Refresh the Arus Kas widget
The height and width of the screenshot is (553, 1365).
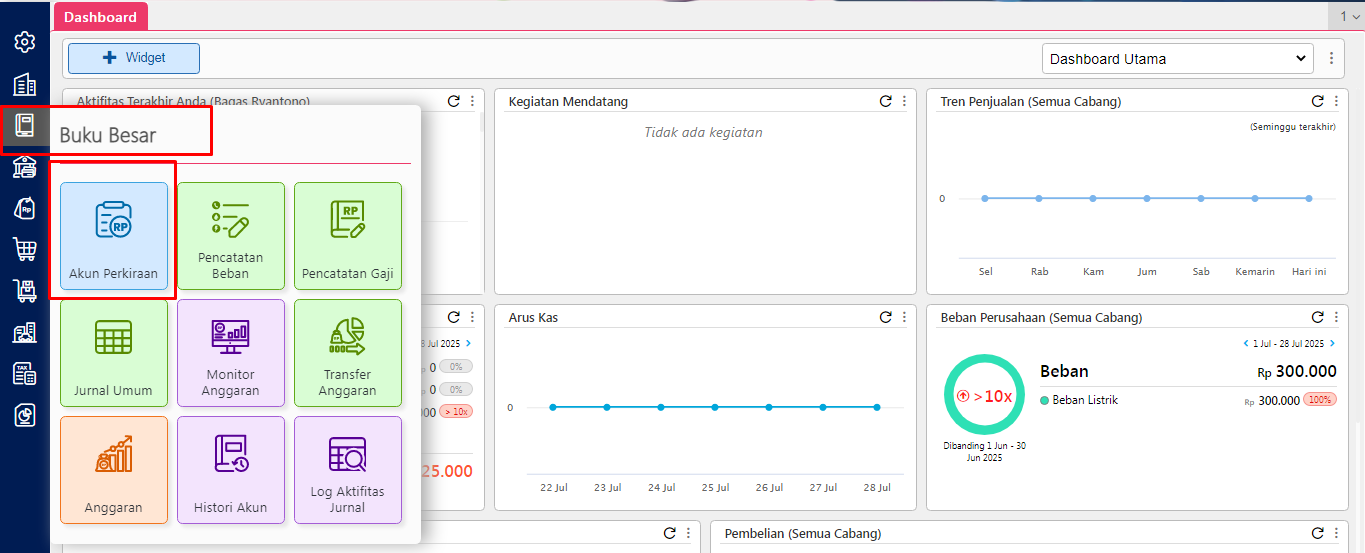pos(885,317)
